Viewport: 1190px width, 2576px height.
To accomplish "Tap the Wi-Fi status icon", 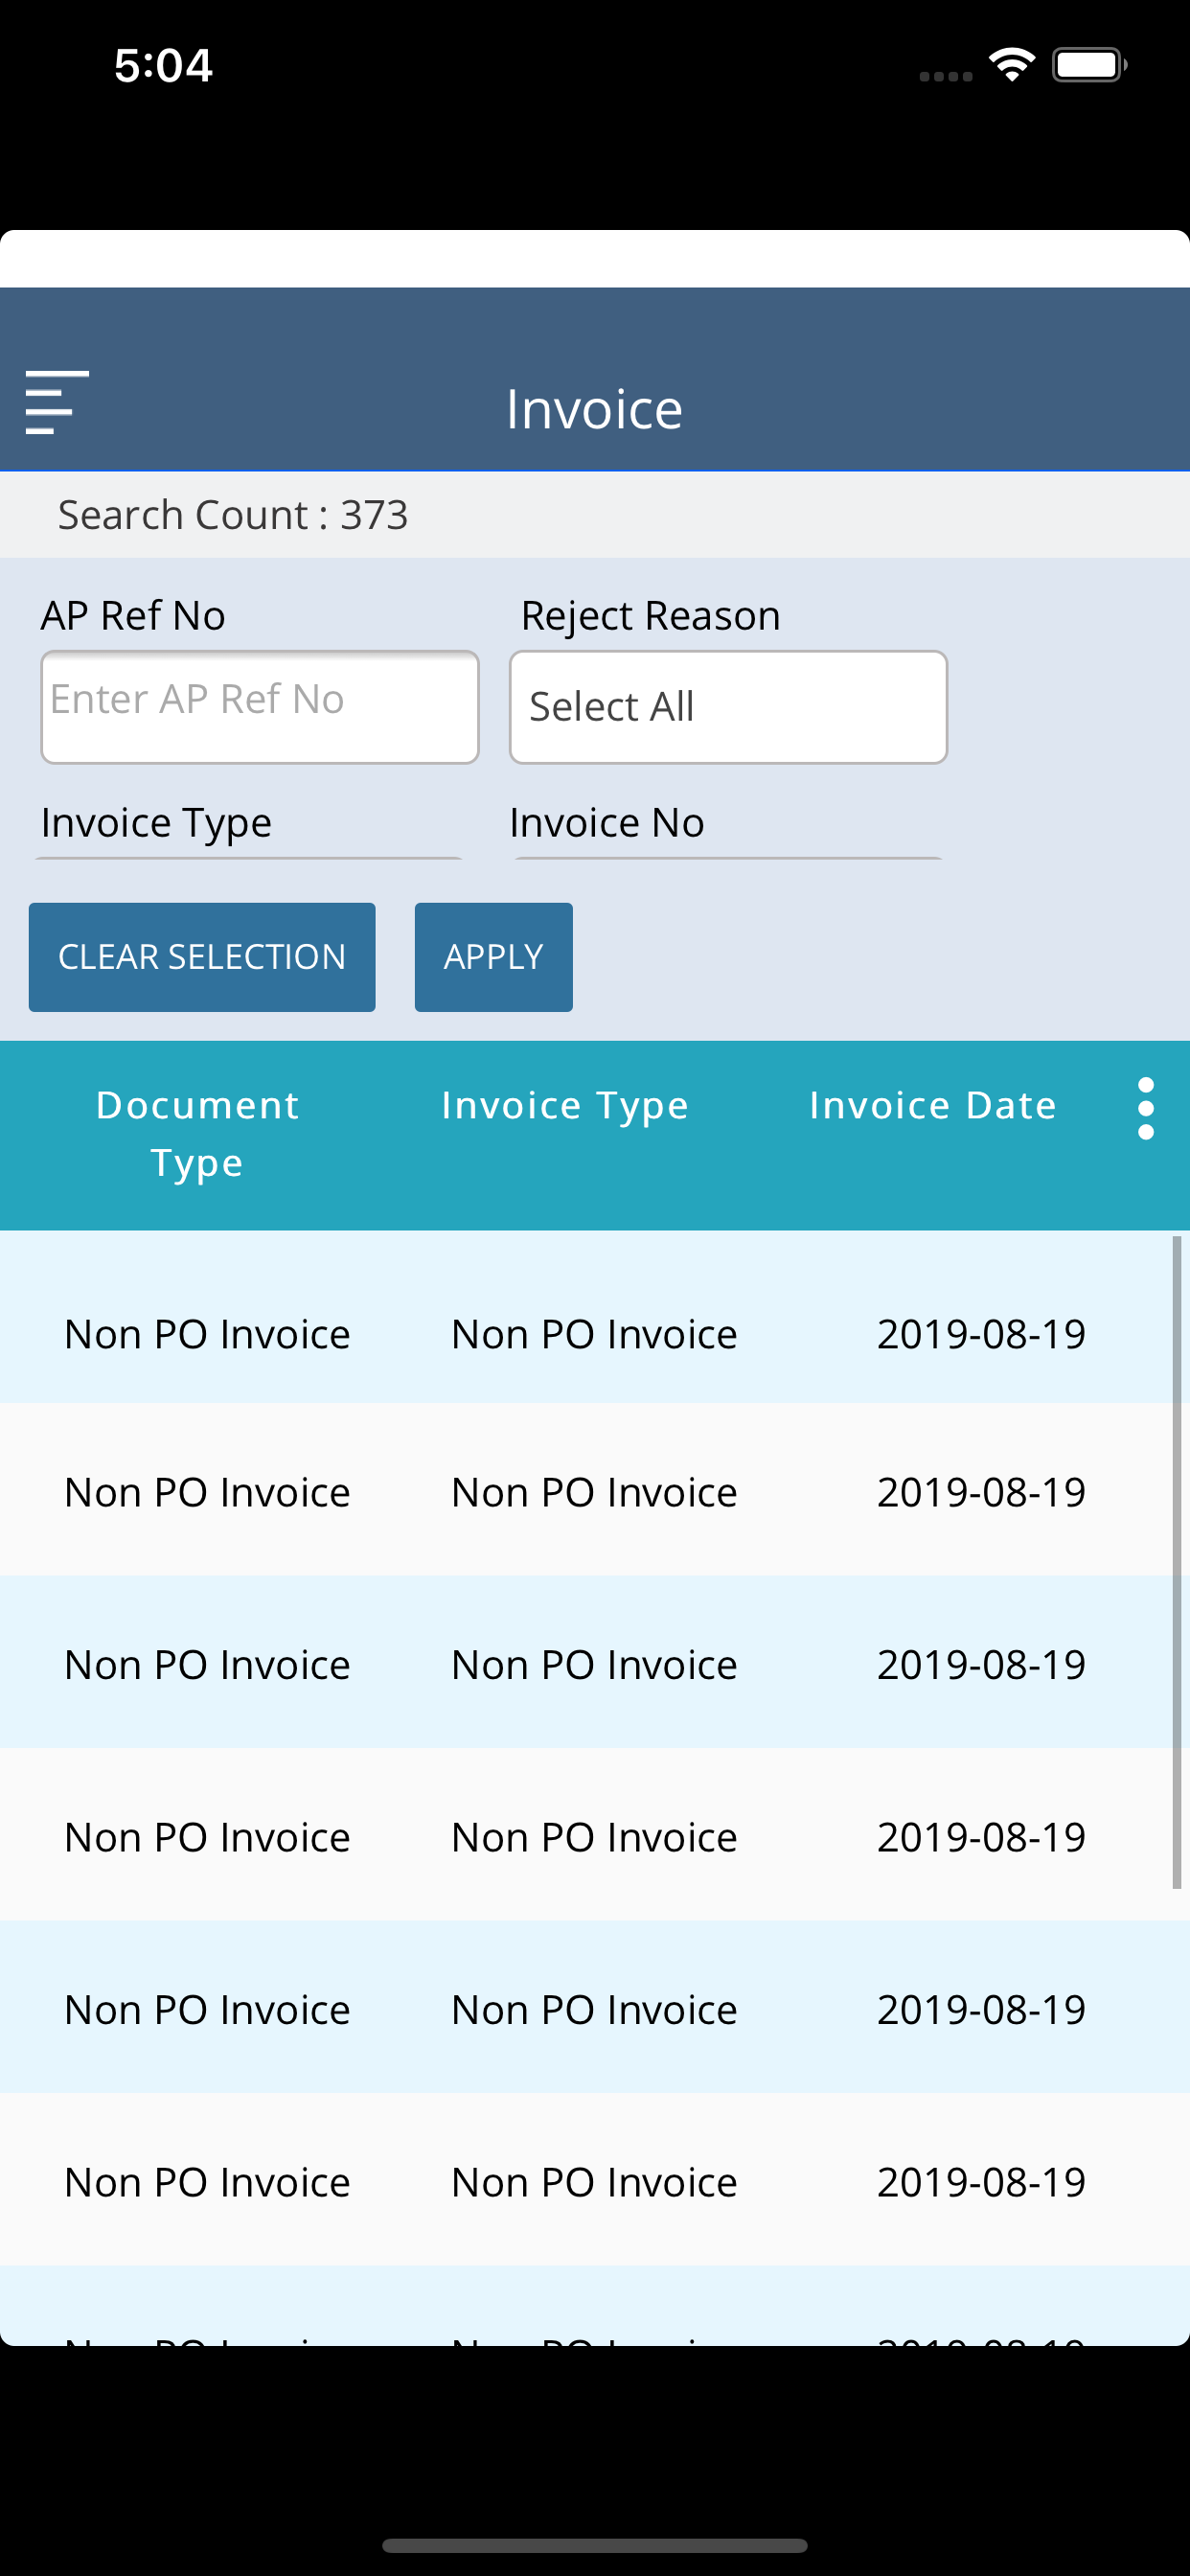I will [1011, 65].
